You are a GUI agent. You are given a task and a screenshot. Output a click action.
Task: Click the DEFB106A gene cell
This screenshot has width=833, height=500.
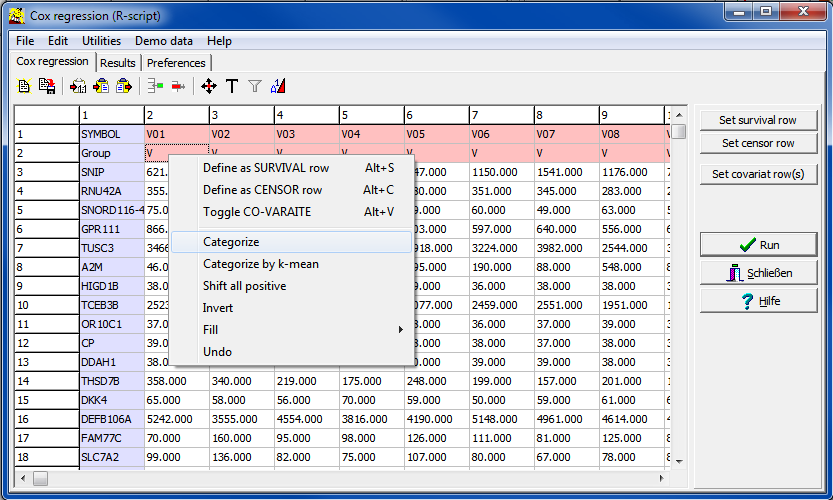[112, 419]
